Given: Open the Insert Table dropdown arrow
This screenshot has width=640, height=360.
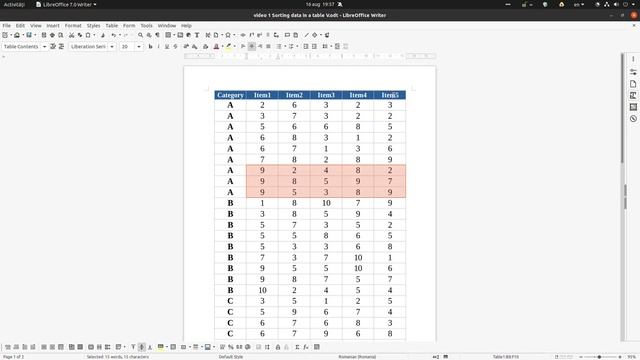Looking at the screenshot, I should click(x=173, y=35).
